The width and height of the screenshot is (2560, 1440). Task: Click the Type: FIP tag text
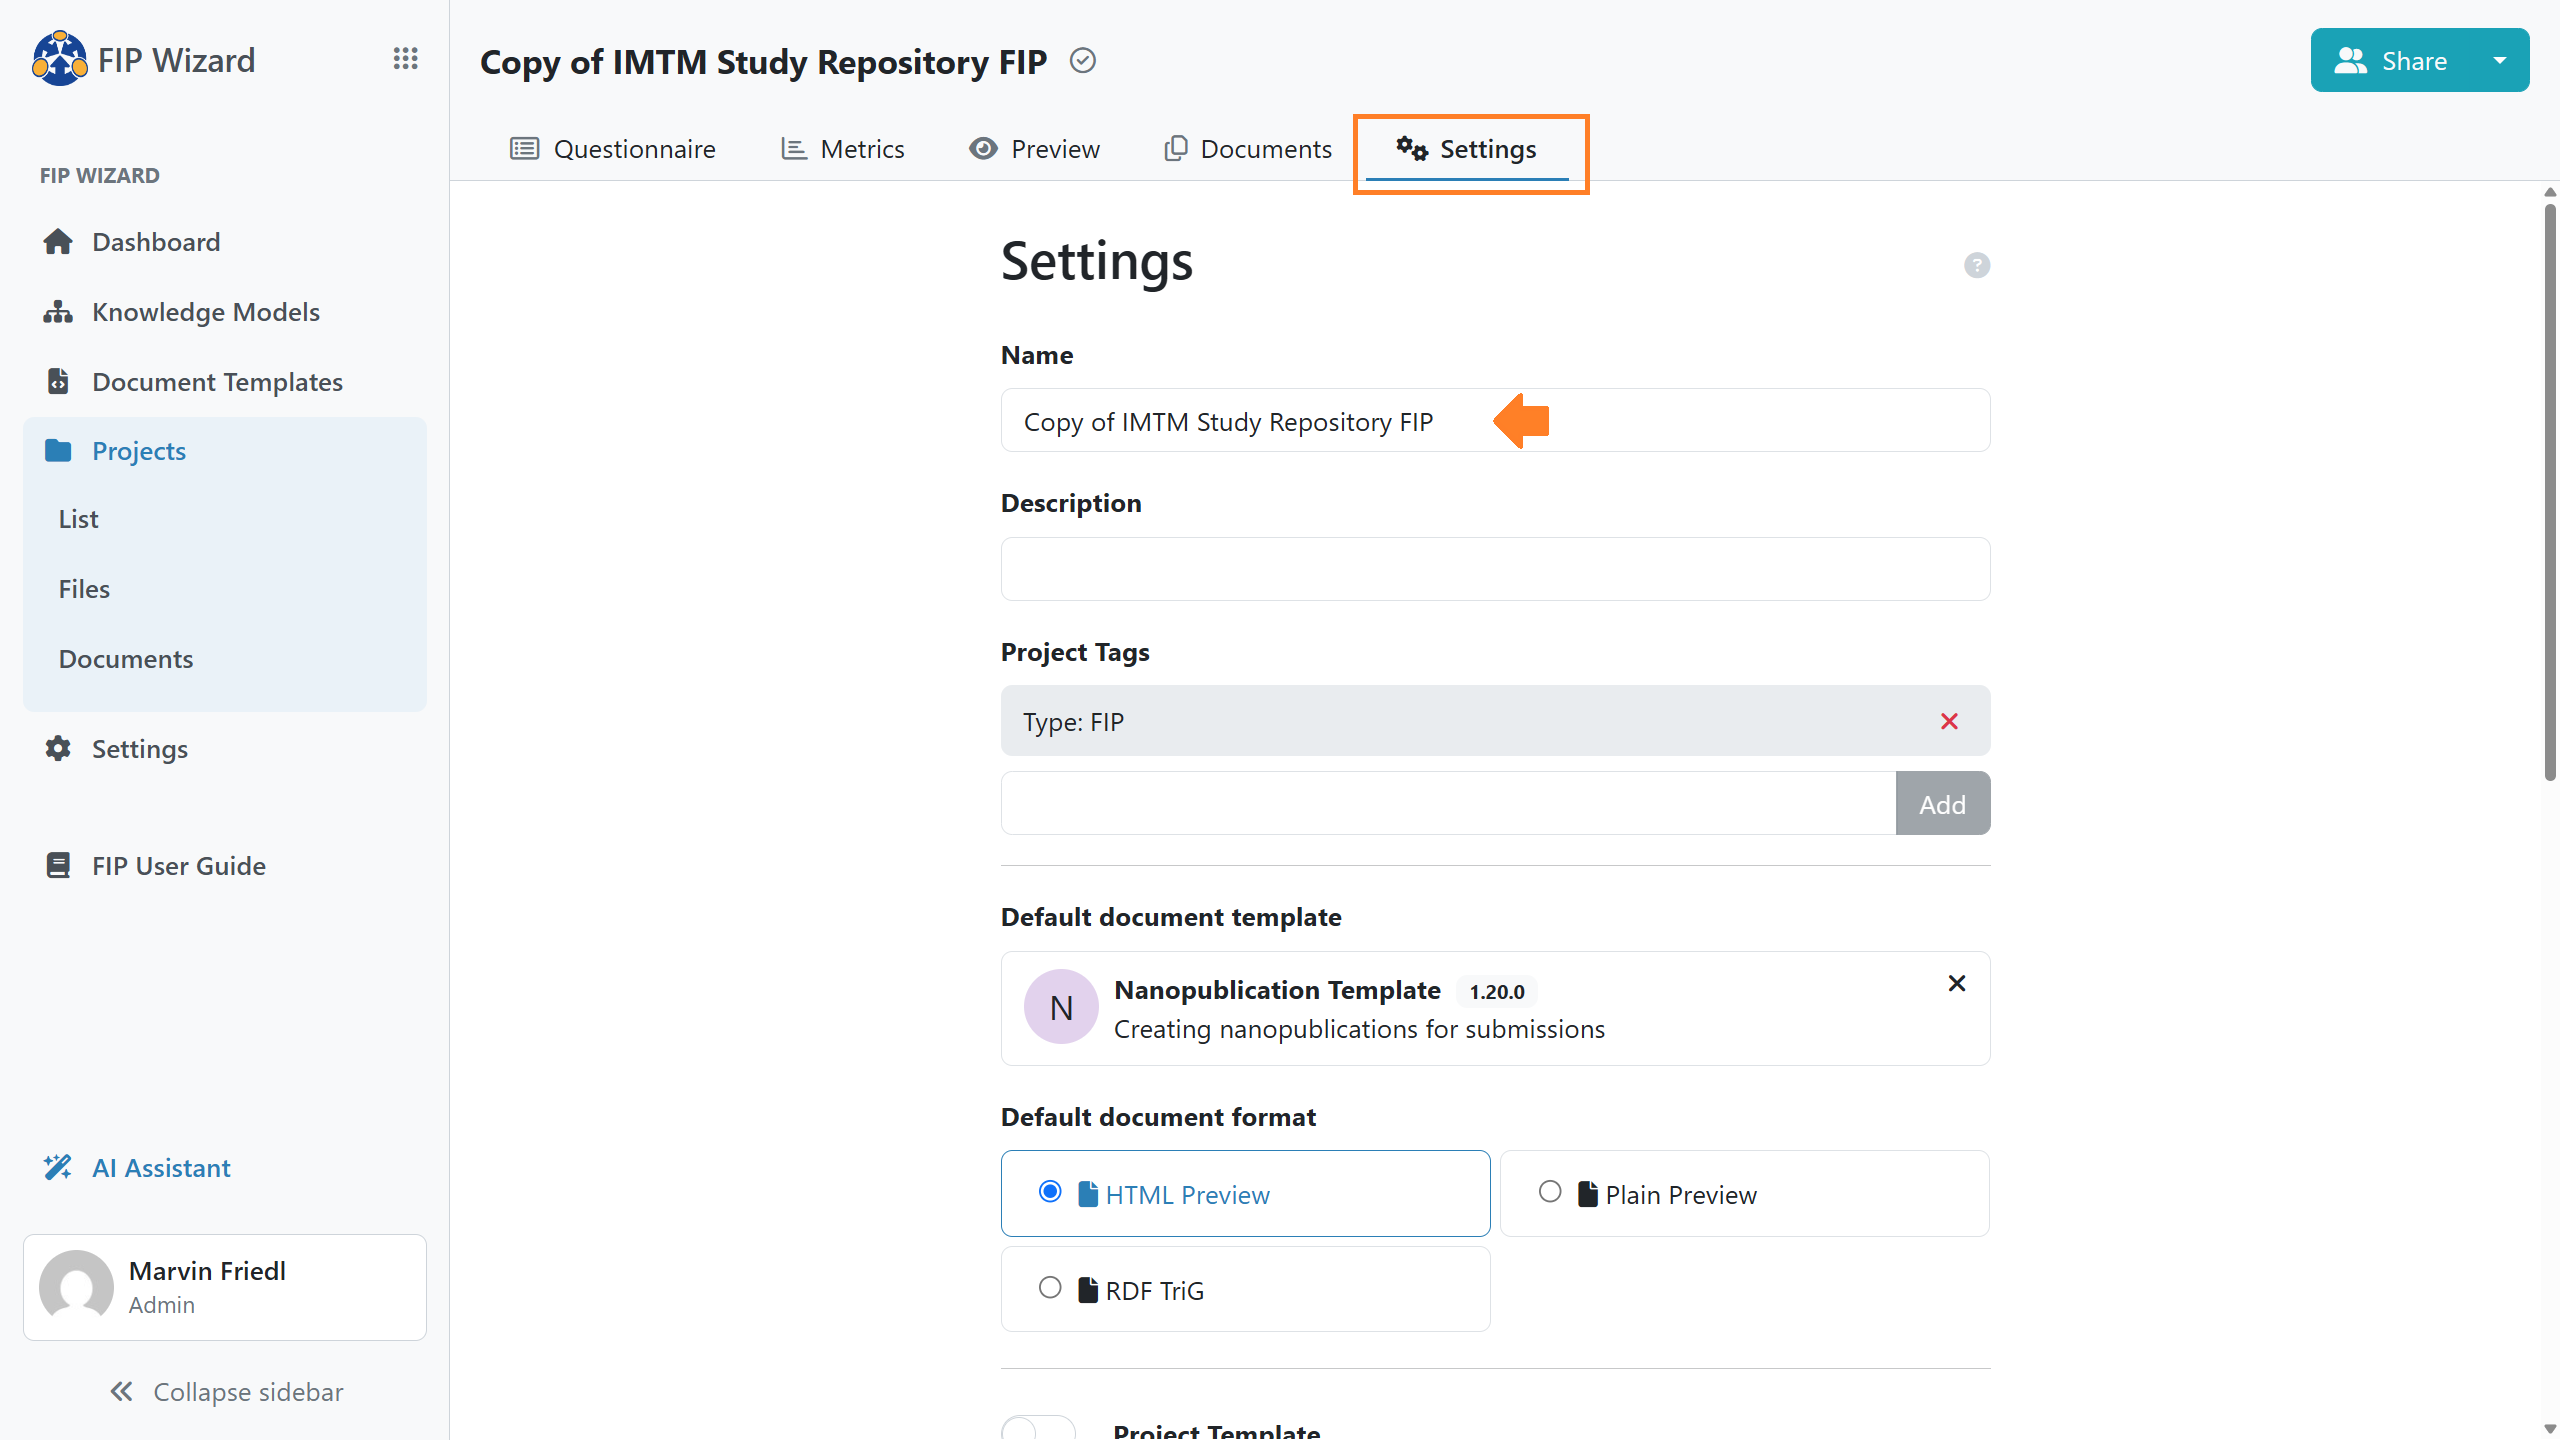pyautogui.click(x=1073, y=722)
